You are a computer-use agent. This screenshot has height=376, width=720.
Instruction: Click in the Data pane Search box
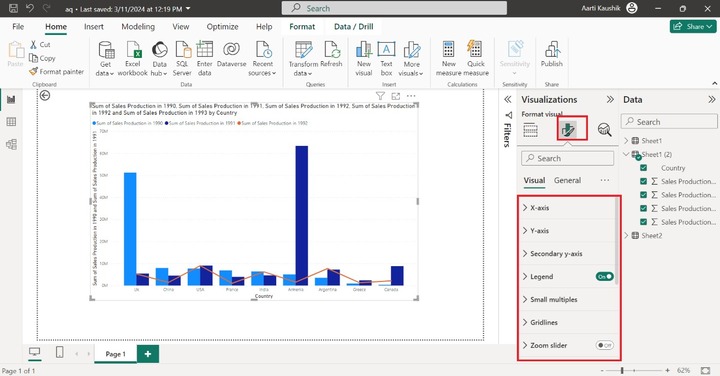point(669,122)
